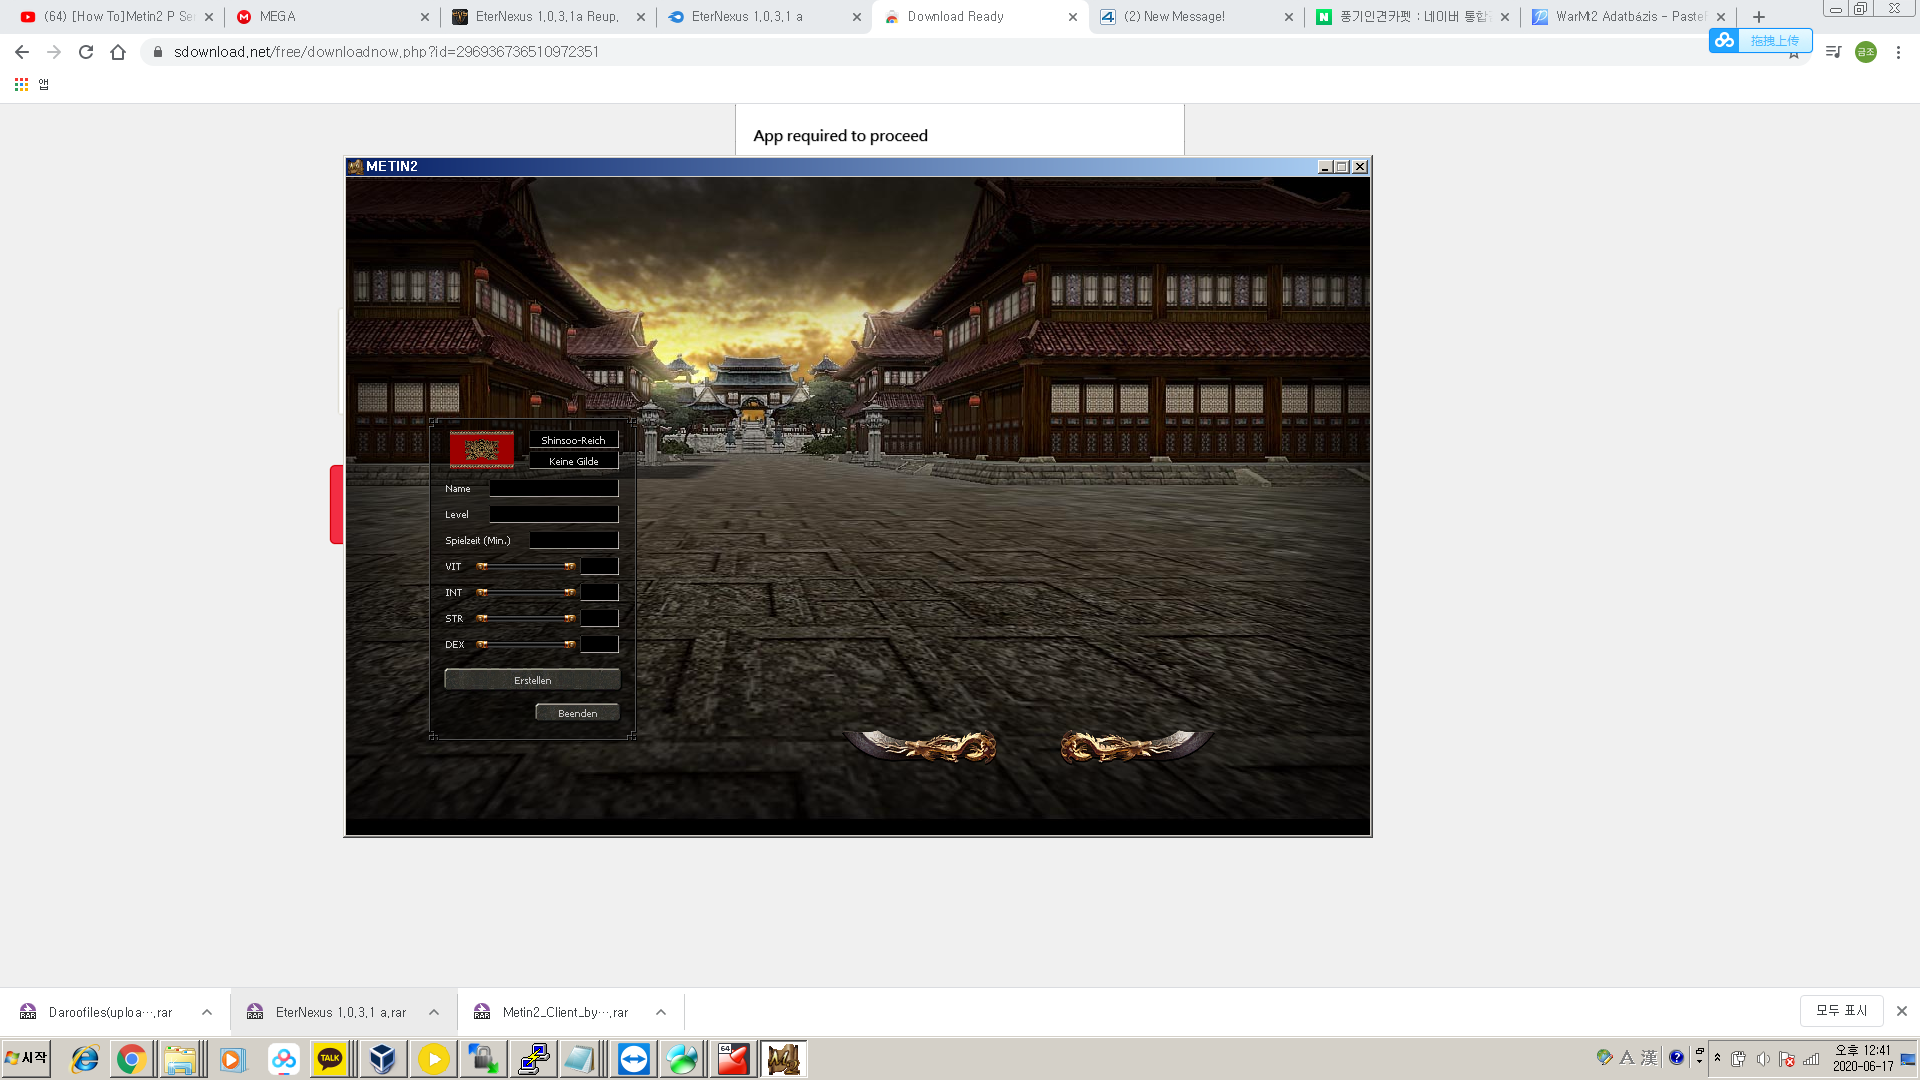Go to Chrome home page

(118, 52)
